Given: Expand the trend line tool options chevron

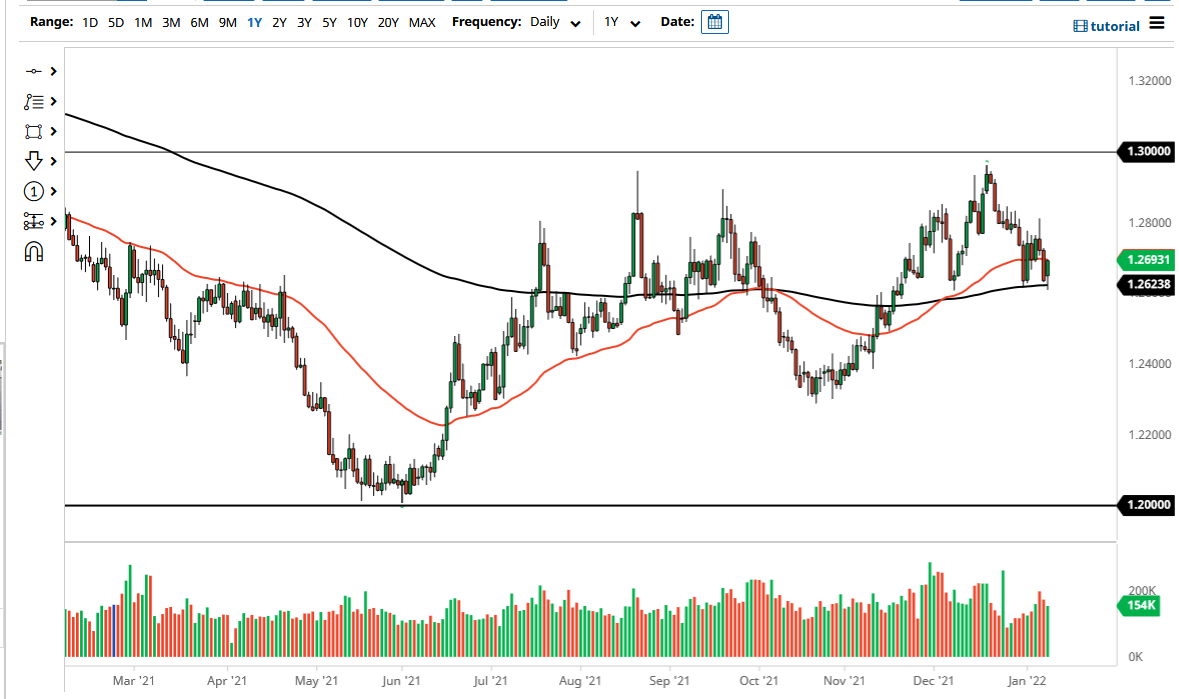Looking at the screenshot, I should coord(51,71).
